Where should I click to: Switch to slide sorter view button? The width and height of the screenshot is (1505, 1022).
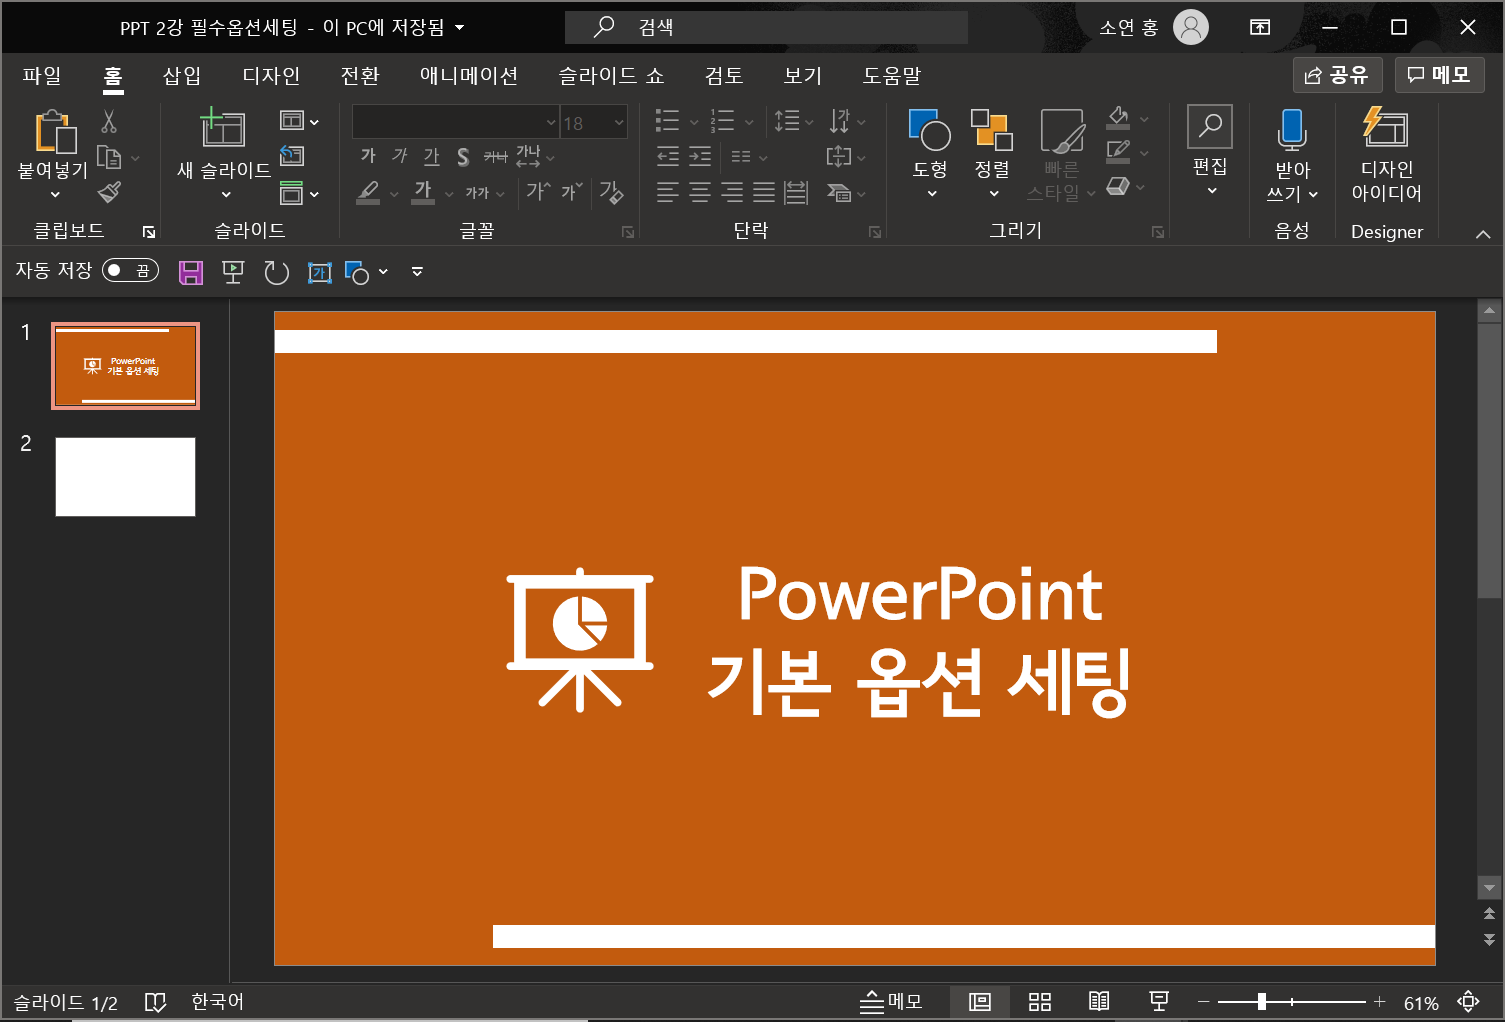tap(1040, 1001)
